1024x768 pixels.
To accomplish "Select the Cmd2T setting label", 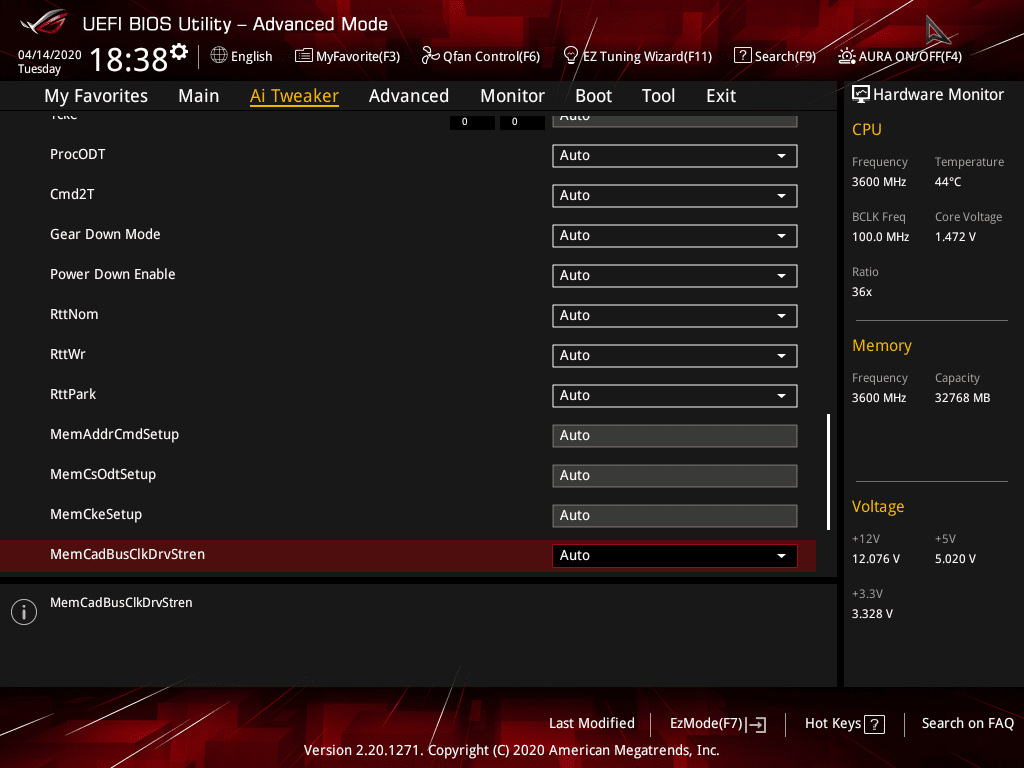I will (72, 194).
